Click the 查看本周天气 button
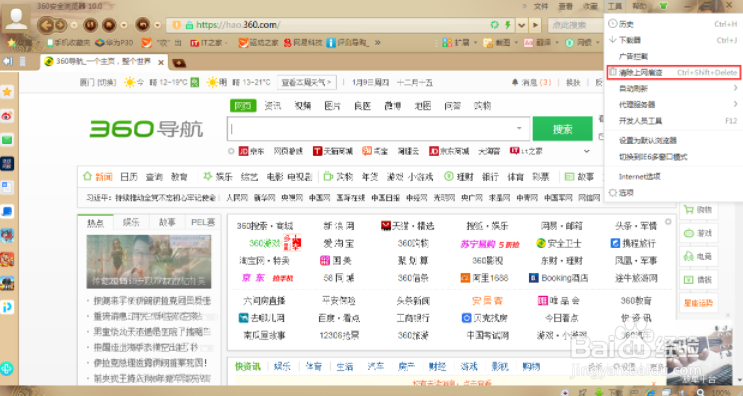Viewport: 743px width, 396px height. click(x=307, y=82)
